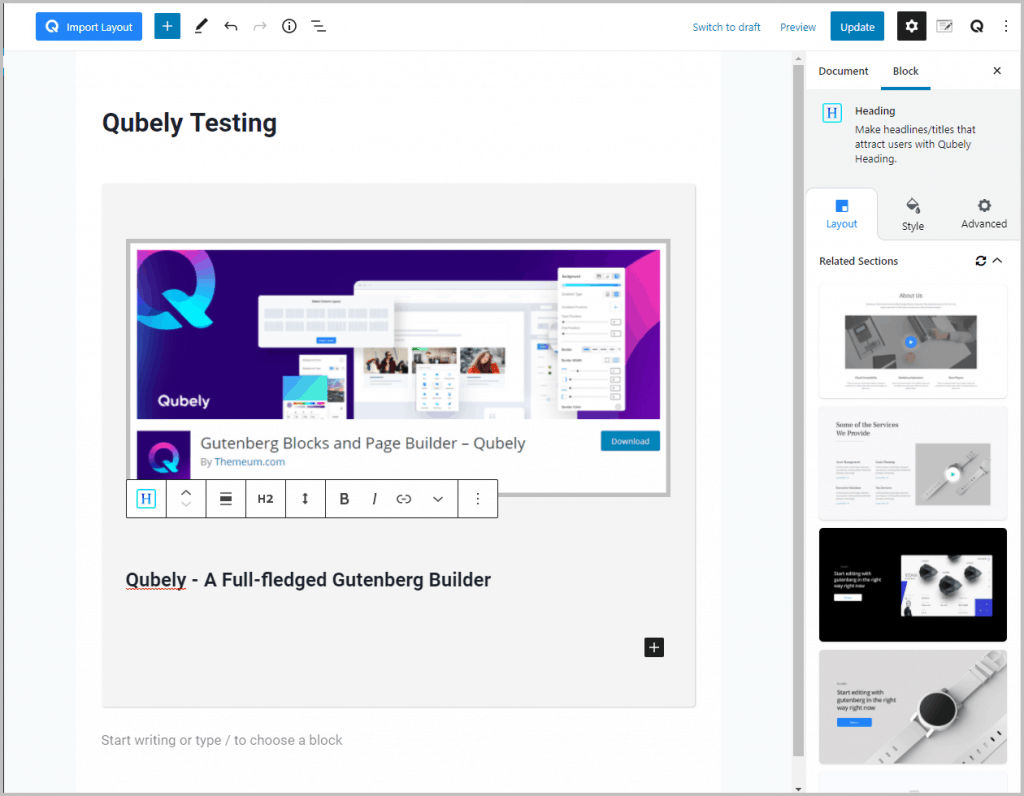Select the Style tab
The width and height of the screenshot is (1024, 796).
912,214
